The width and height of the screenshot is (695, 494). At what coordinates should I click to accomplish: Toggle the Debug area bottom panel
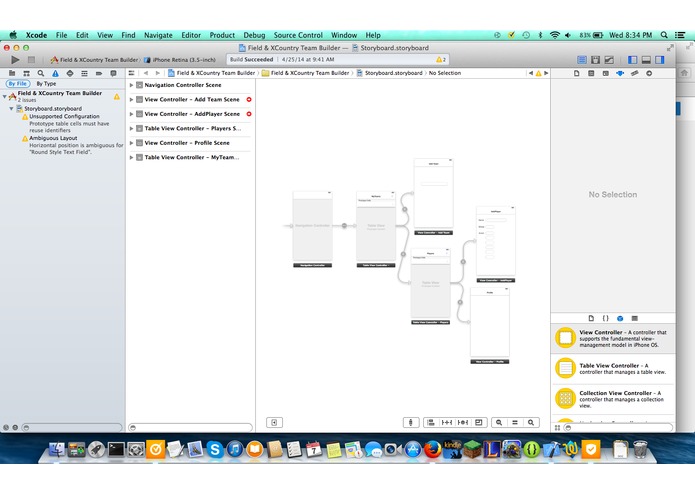pyautogui.click(x=646, y=59)
